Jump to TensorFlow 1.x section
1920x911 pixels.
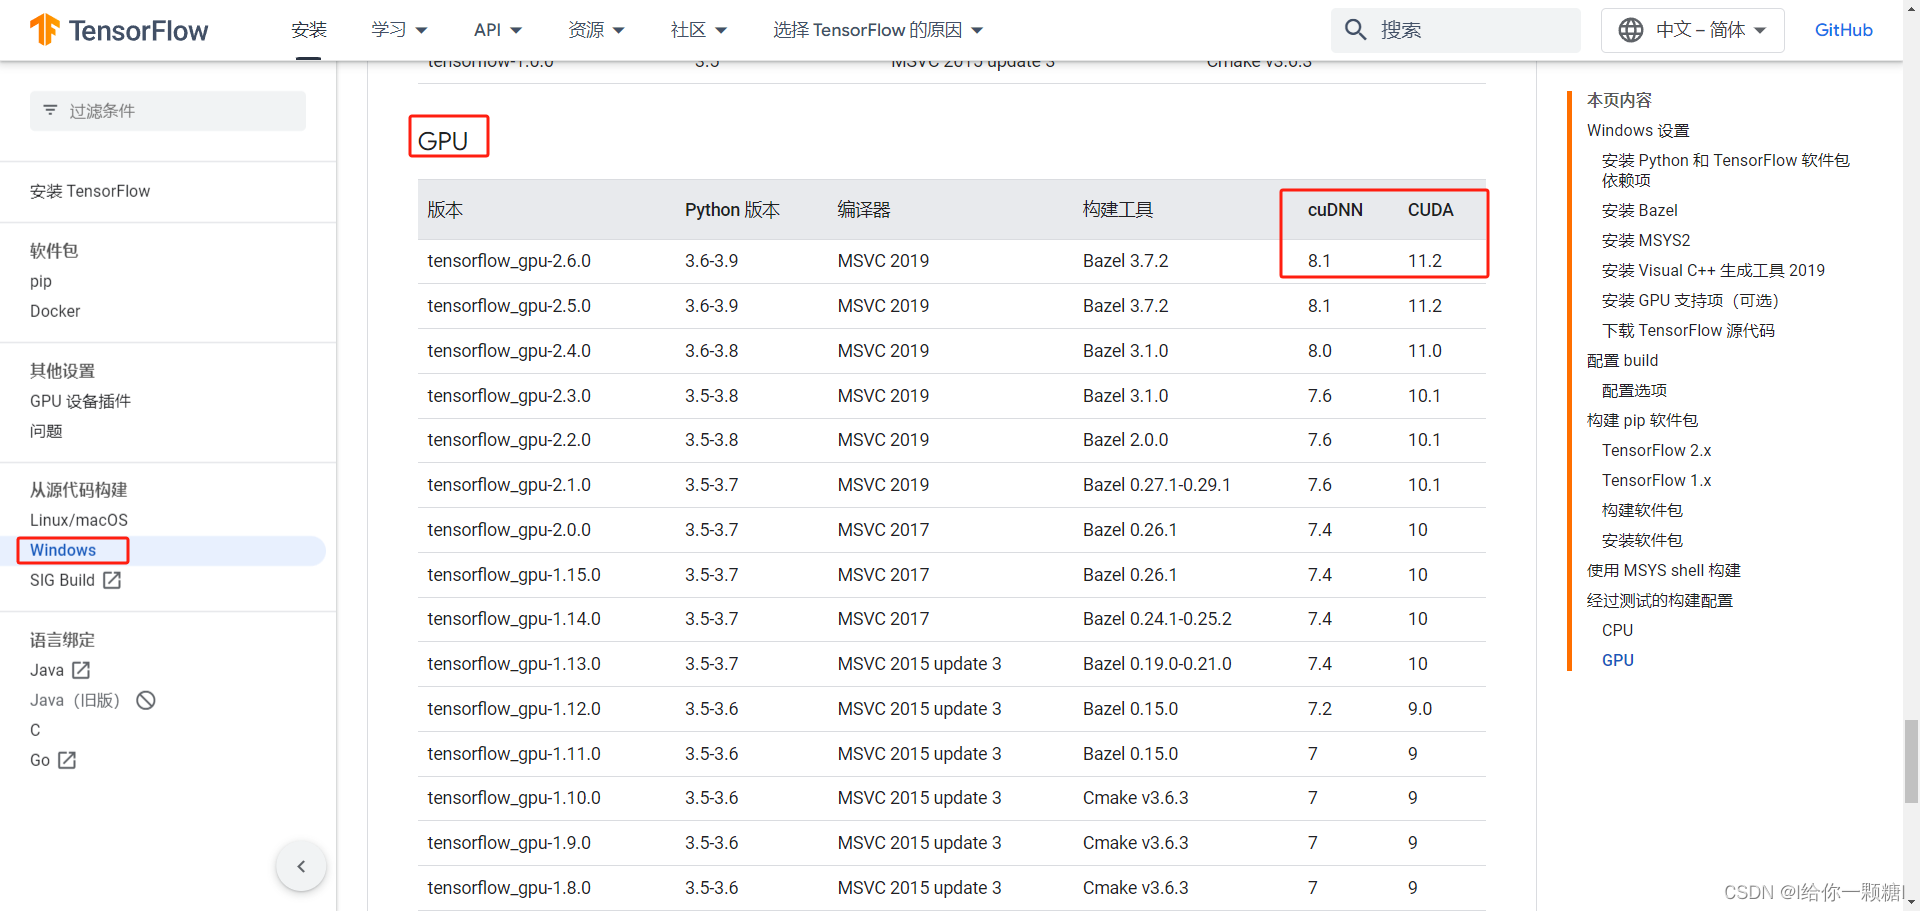coord(1656,480)
